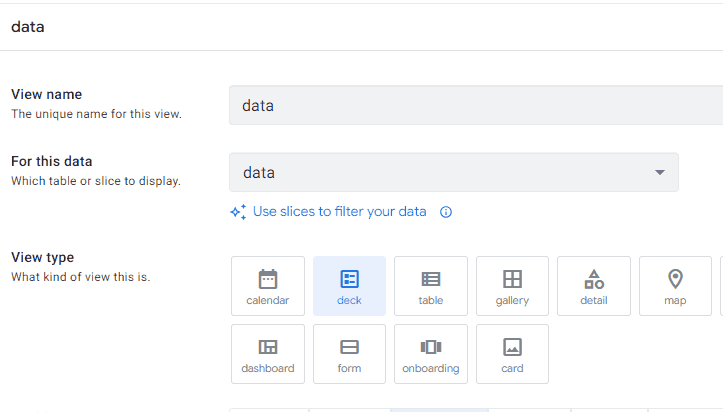
Task: Switch view type to table
Action: pyautogui.click(x=430, y=286)
